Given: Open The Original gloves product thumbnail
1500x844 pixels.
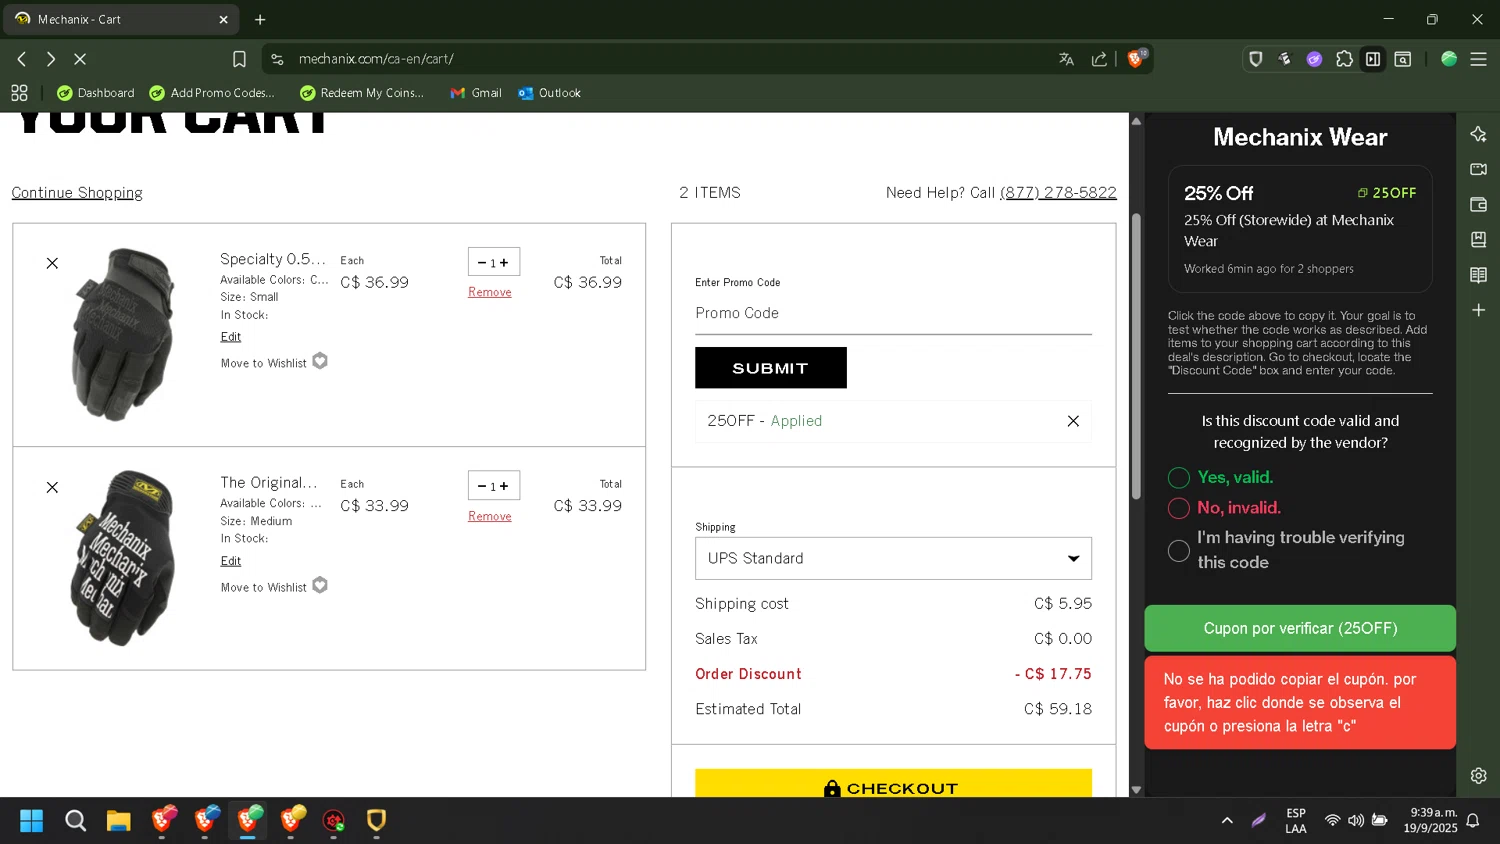Looking at the screenshot, I should (x=123, y=558).
